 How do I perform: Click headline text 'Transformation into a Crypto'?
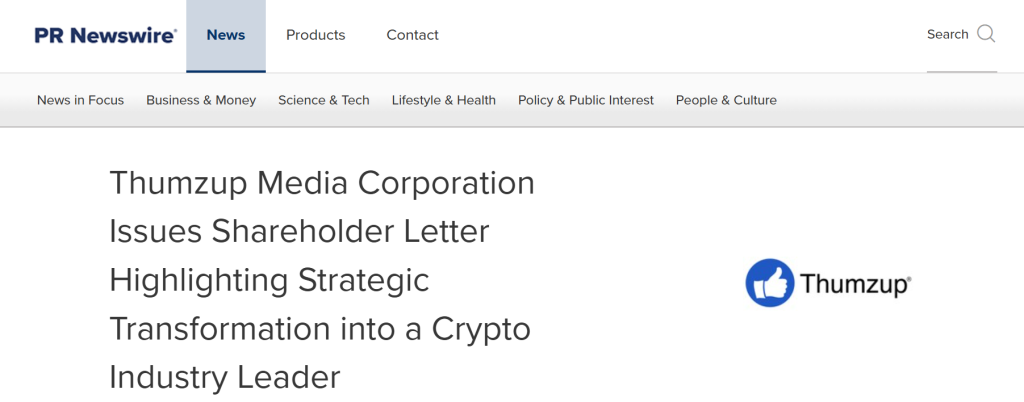tap(320, 328)
